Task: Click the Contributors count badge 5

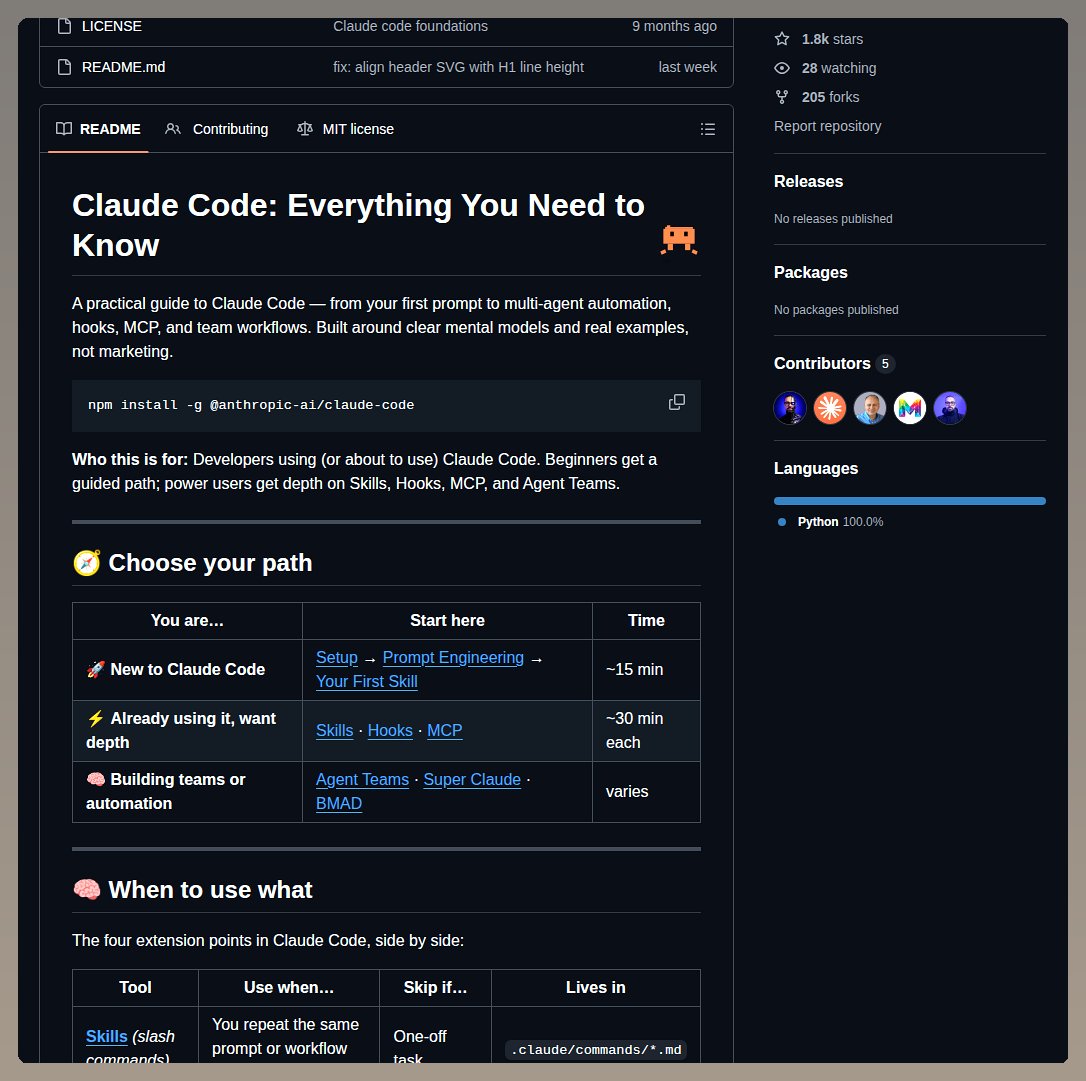Action: pos(884,364)
